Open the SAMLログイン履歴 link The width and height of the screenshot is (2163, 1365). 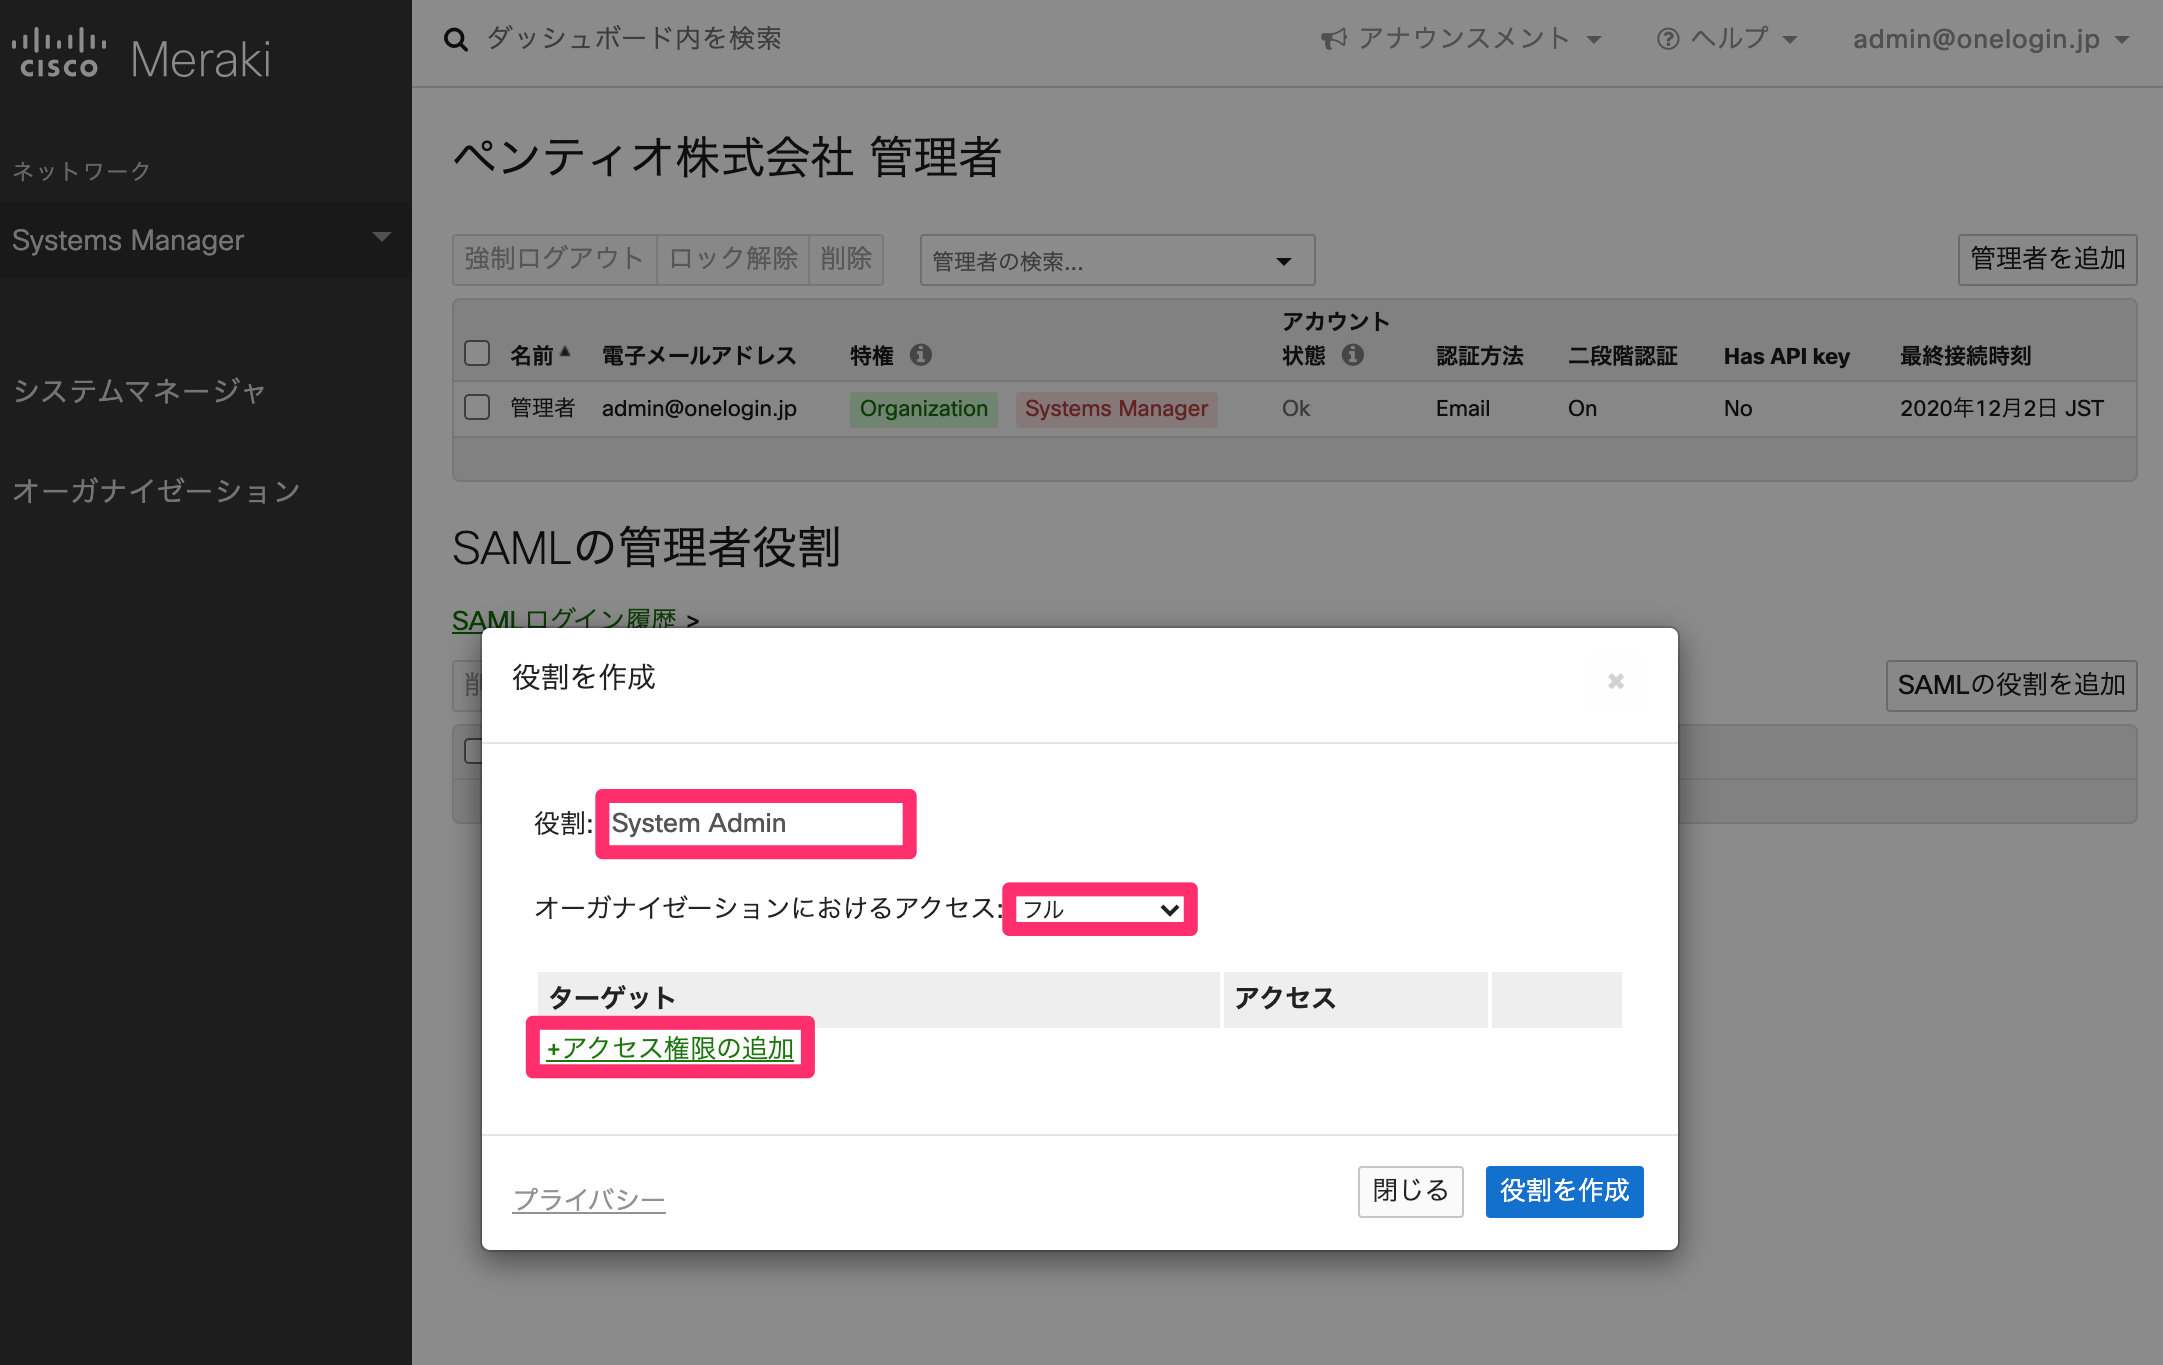click(x=564, y=619)
